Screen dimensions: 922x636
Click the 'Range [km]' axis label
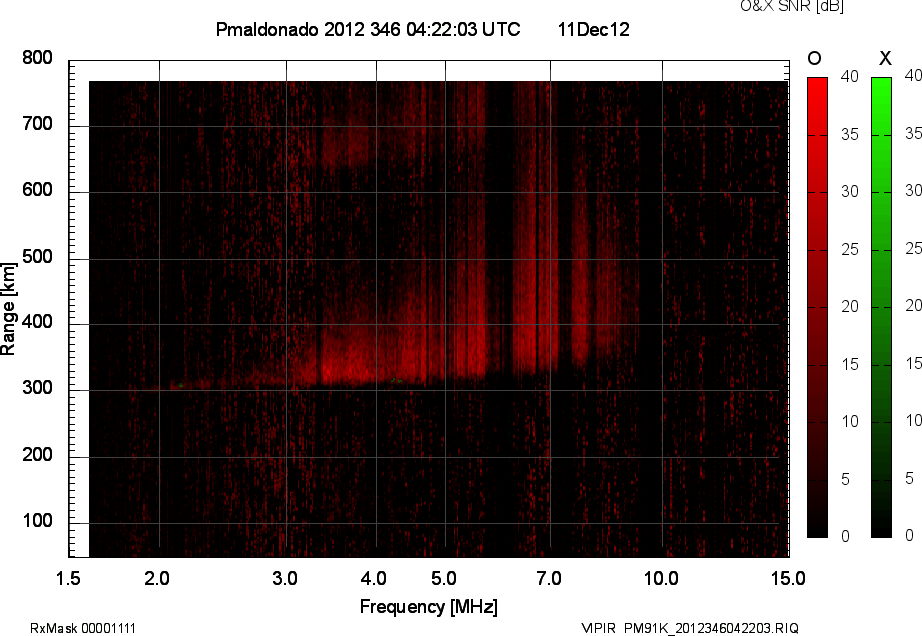(8, 309)
